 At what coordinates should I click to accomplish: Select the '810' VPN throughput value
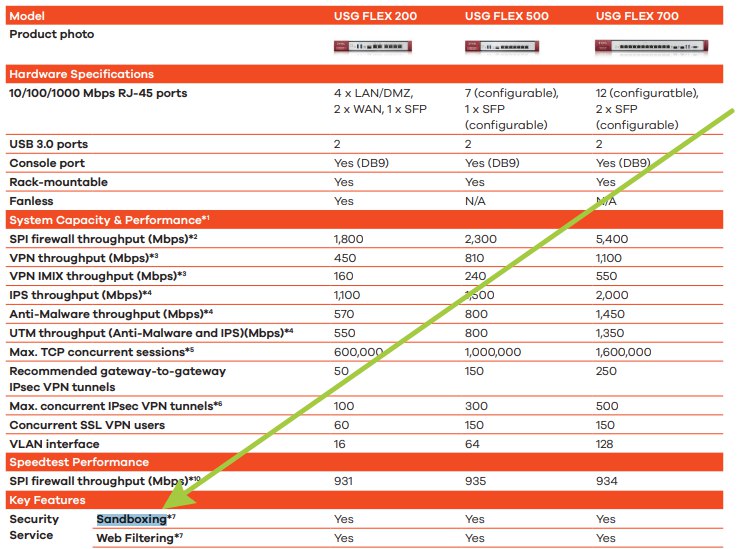474,258
